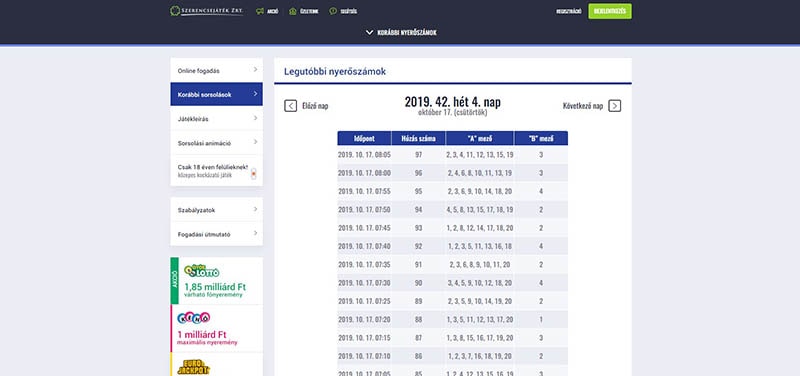Expand the Online fogadás menu chevron

click(x=256, y=70)
